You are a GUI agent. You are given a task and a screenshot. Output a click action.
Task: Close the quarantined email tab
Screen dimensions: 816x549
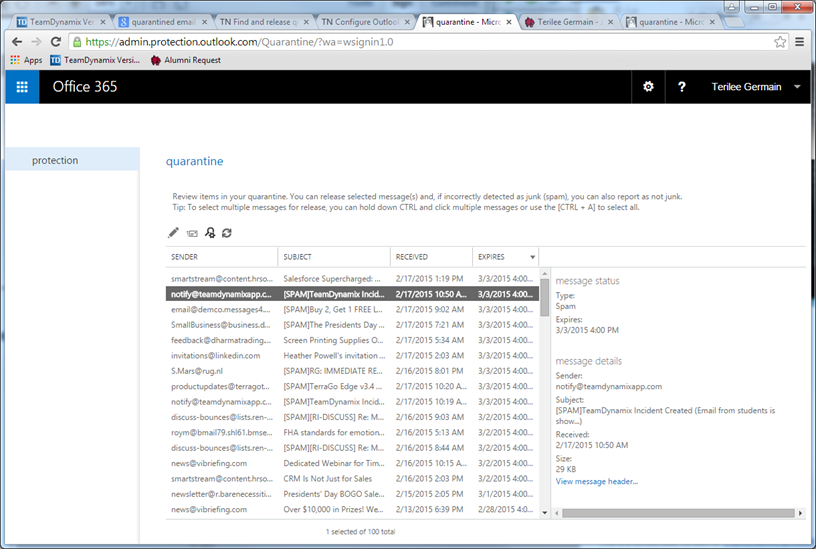click(x=204, y=22)
